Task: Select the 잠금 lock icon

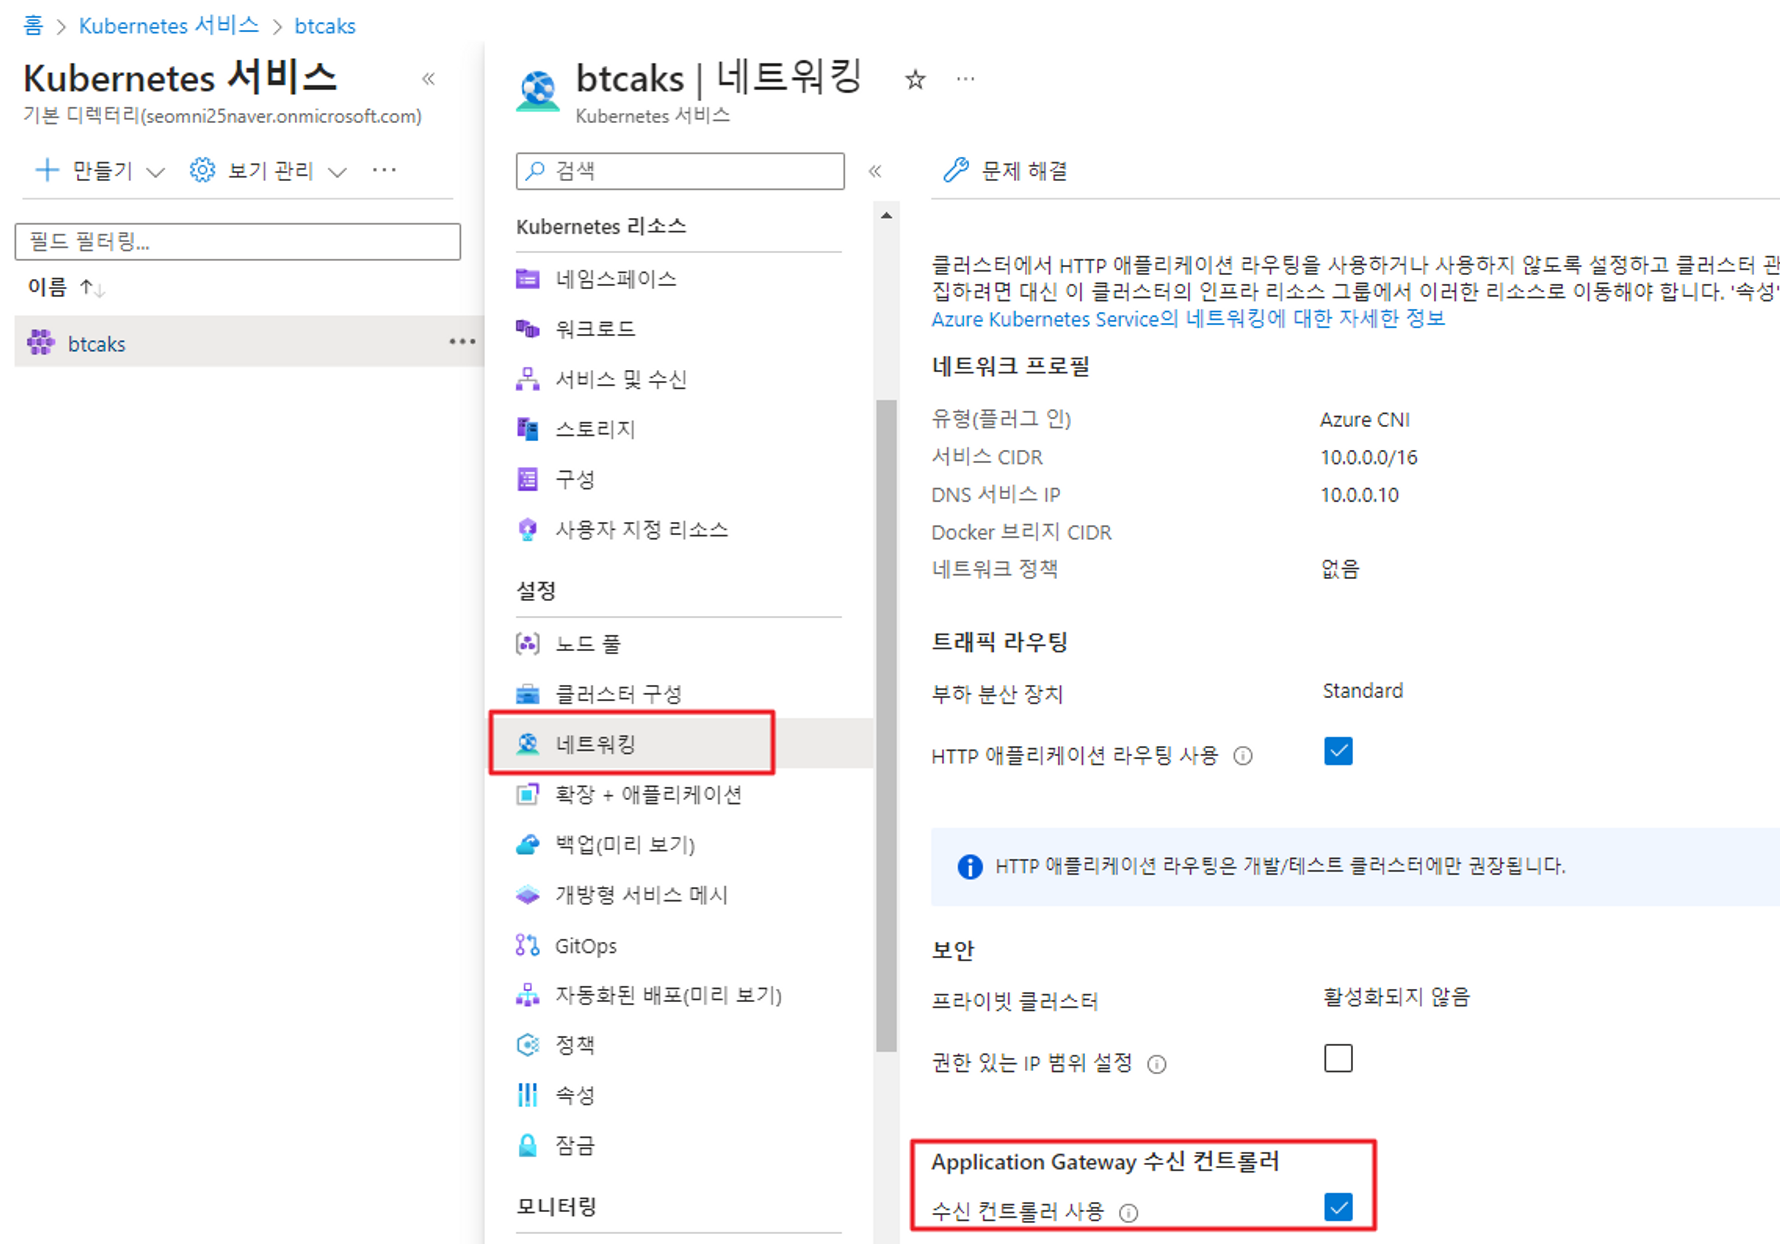Action: [x=527, y=1145]
